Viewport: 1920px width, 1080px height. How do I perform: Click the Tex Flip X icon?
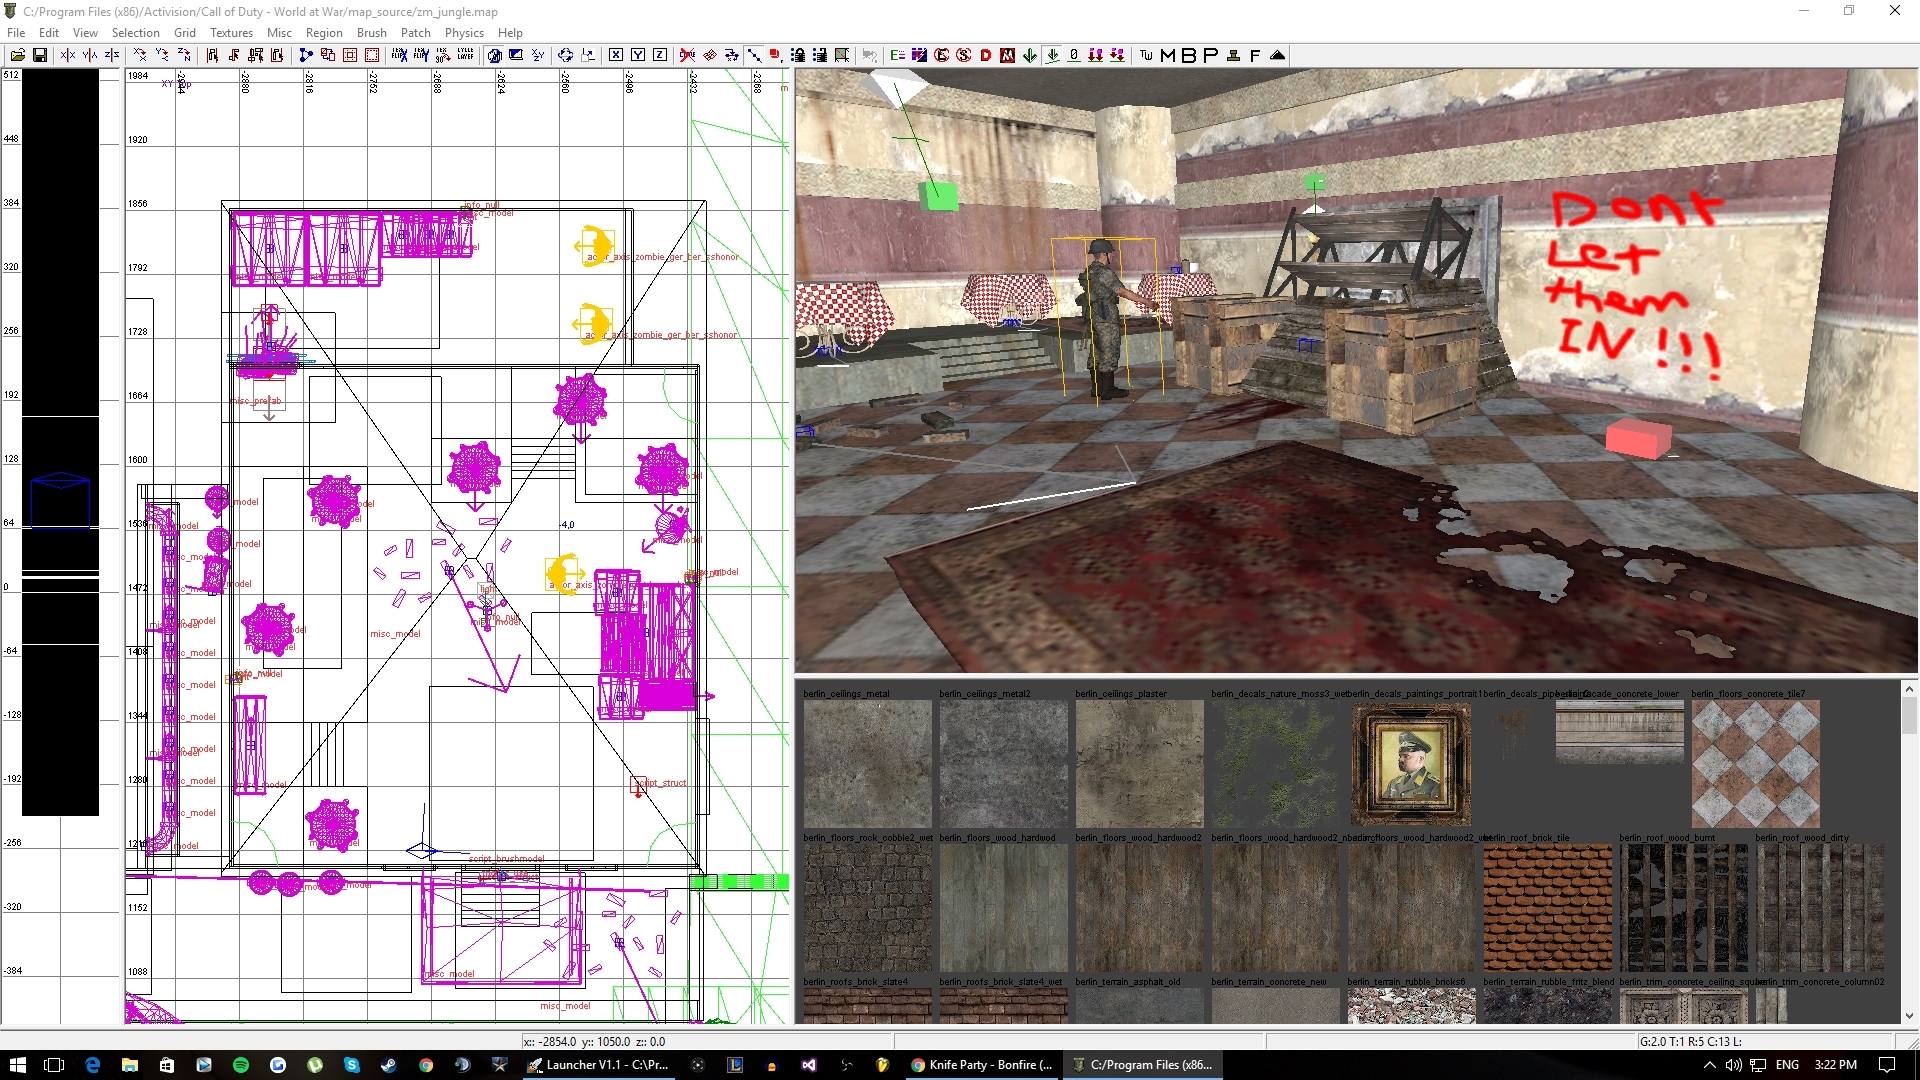(x=400, y=55)
